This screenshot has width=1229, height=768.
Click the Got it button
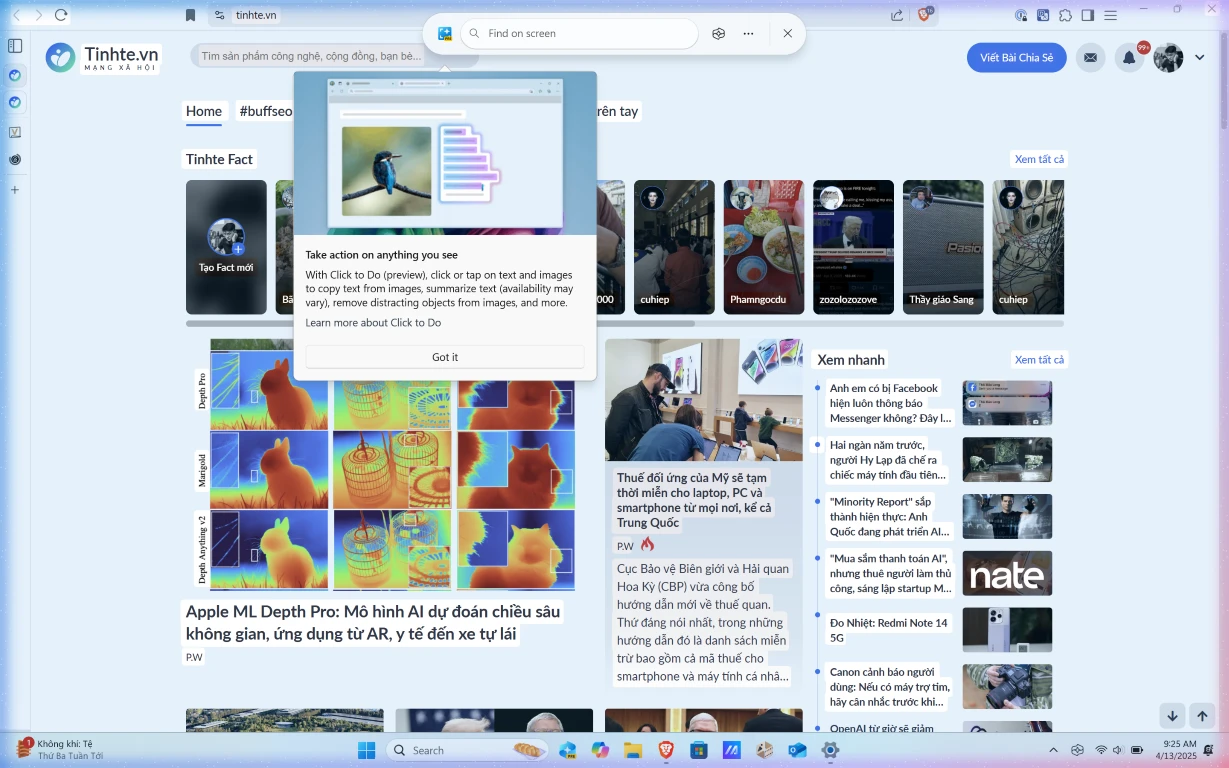(445, 357)
